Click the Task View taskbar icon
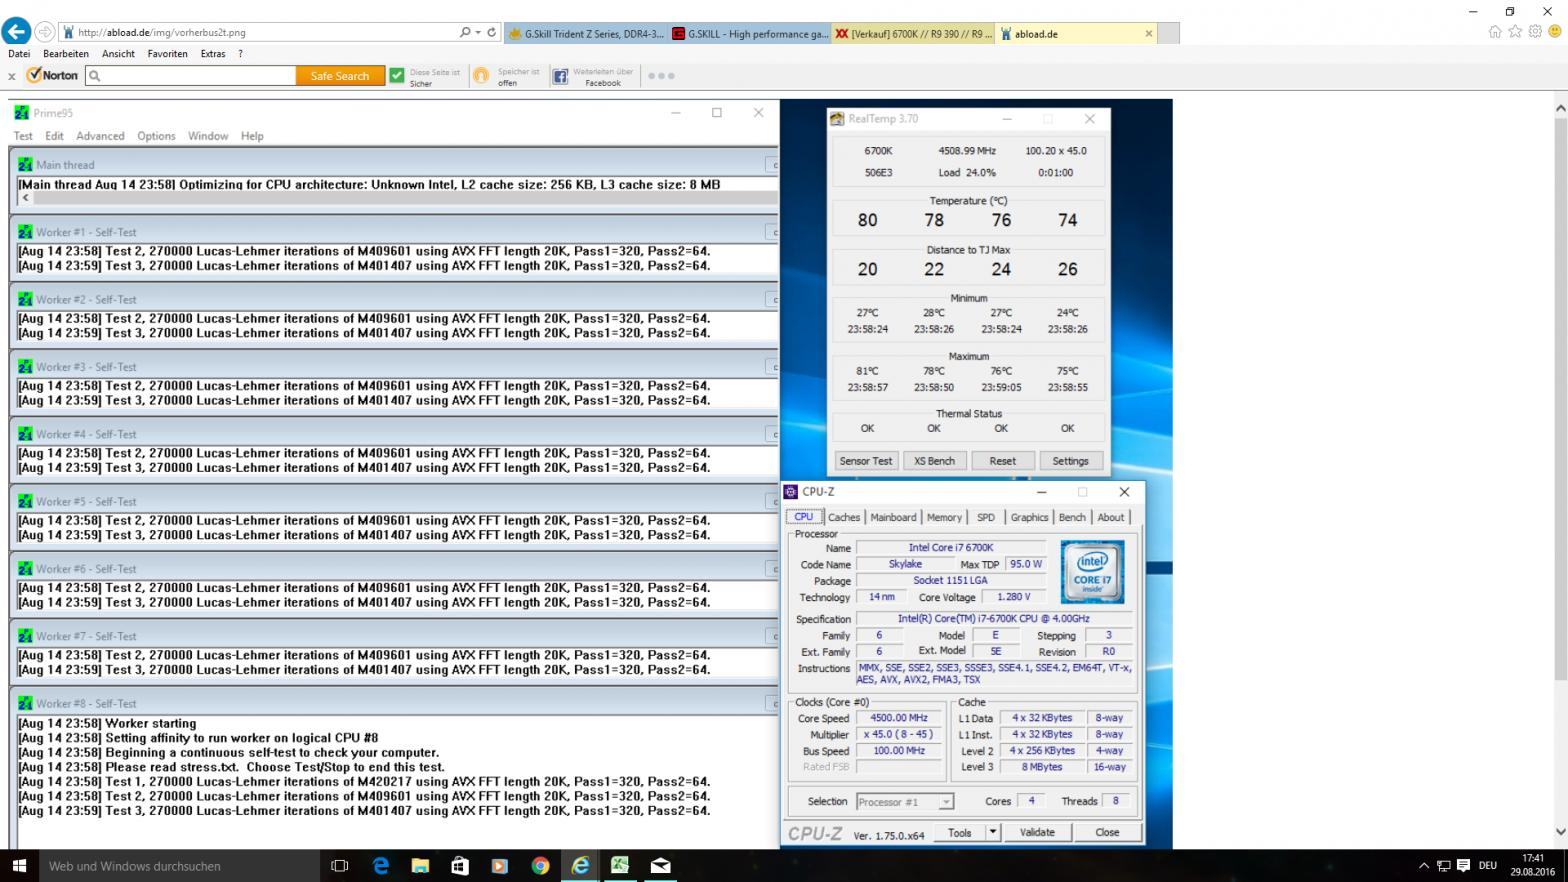This screenshot has width=1568, height=882. click(x=339, y=866)
